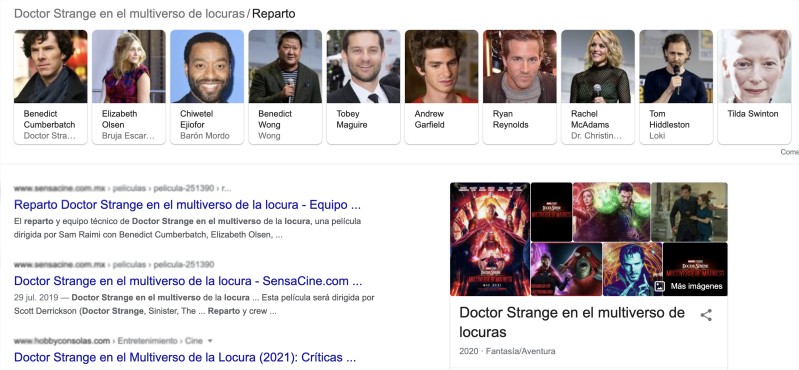Open the blue Doctor Strange portrait illustration

click(632, 269)
